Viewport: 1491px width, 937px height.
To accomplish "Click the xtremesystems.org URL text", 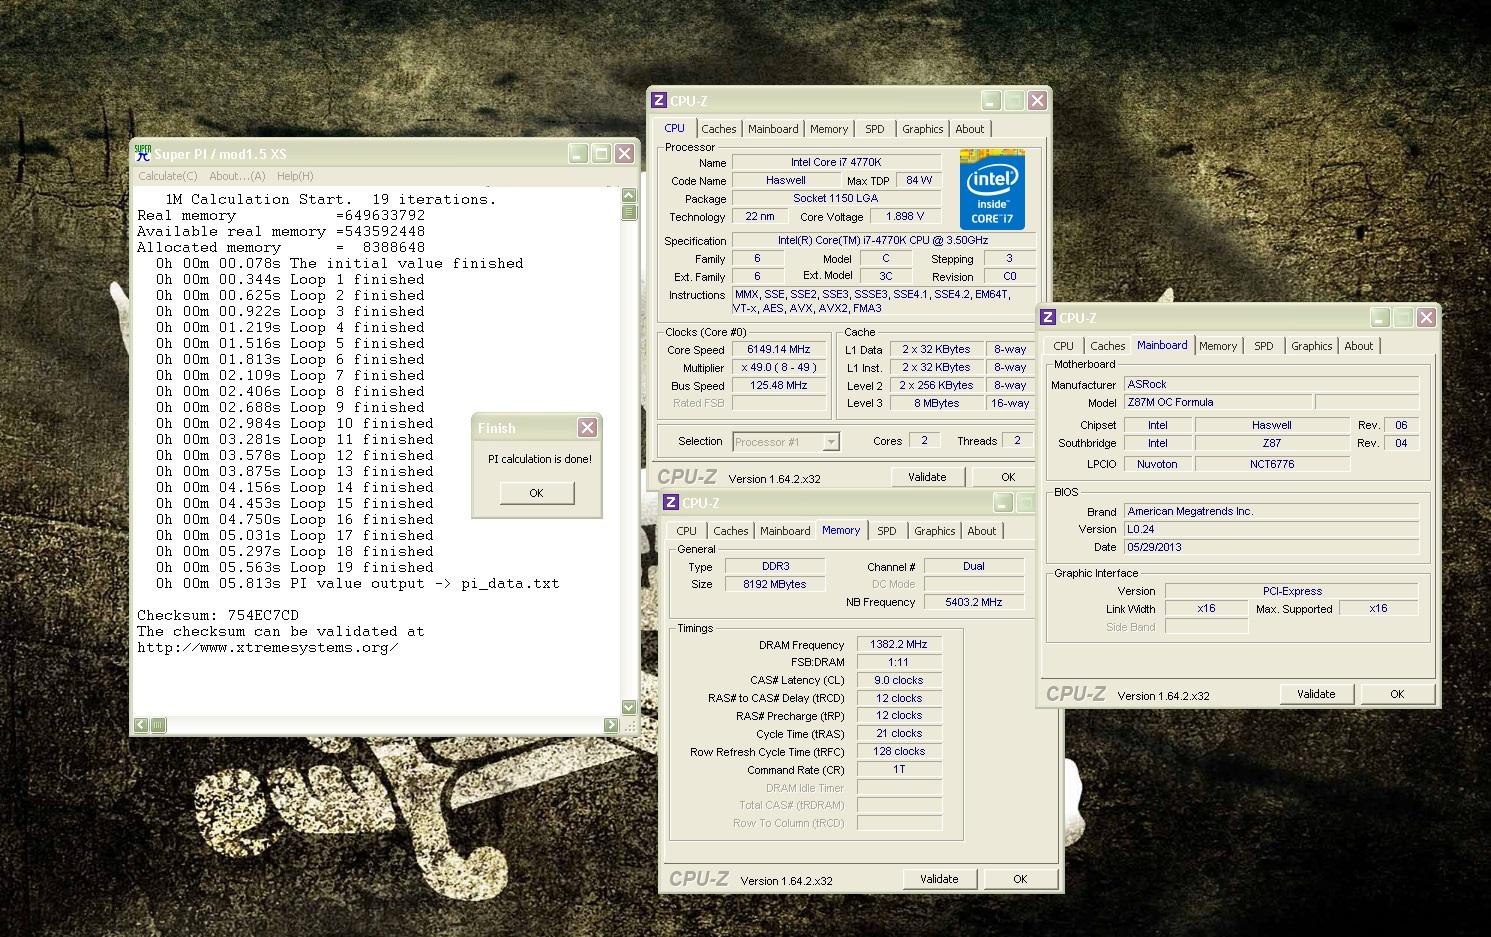I will 268,647.
